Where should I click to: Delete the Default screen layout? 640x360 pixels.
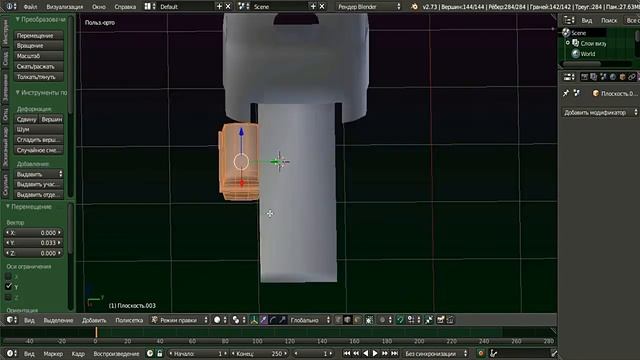click(x=228, y=6)
